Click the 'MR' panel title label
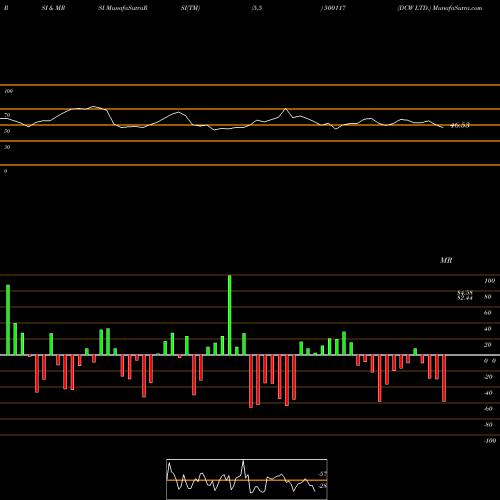The width and height of the screenshot is (500, 500). click(x=446, y=260)
